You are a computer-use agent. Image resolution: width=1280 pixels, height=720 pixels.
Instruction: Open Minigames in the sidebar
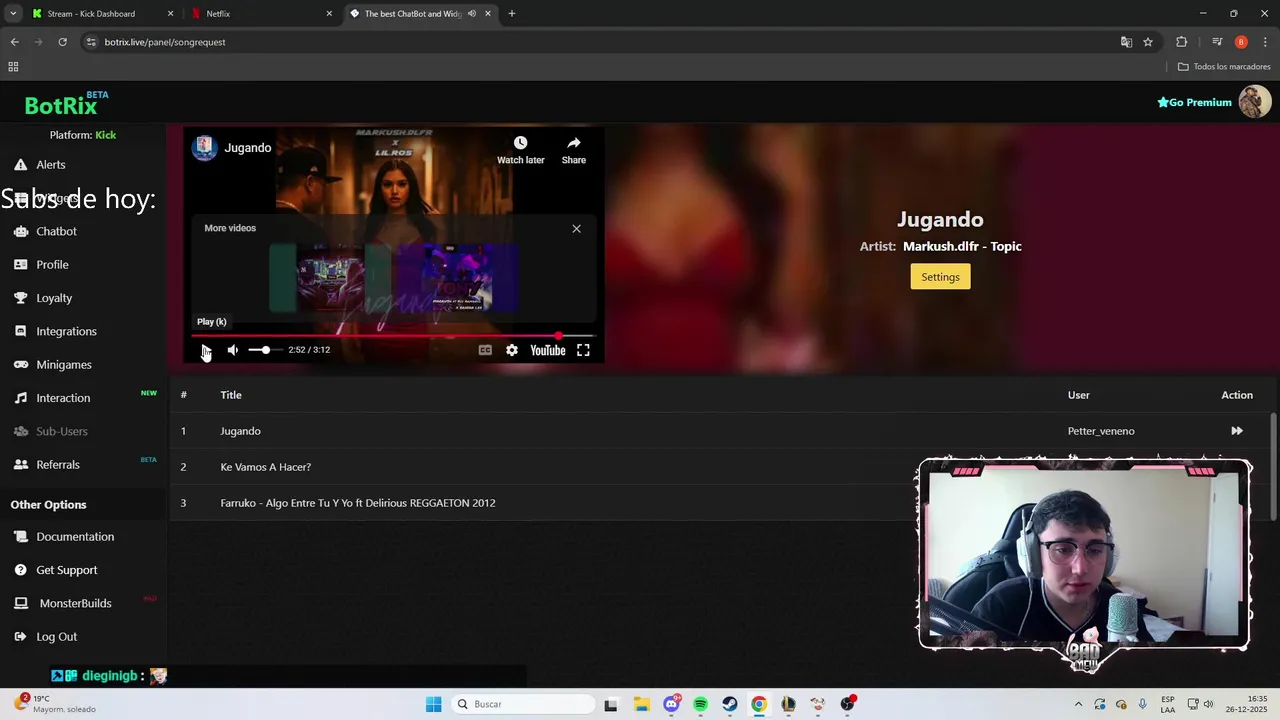[x=64, y=365]
